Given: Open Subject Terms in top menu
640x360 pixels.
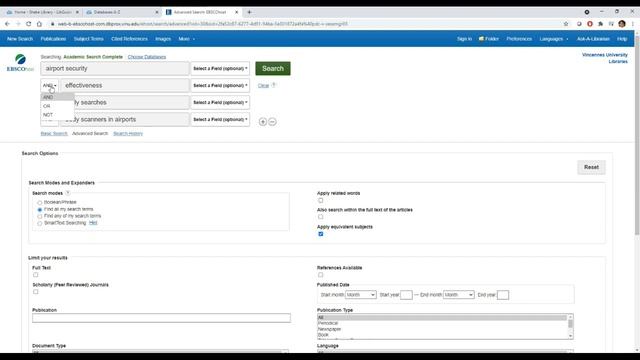Looking at the screenshot, I should 89,39.
